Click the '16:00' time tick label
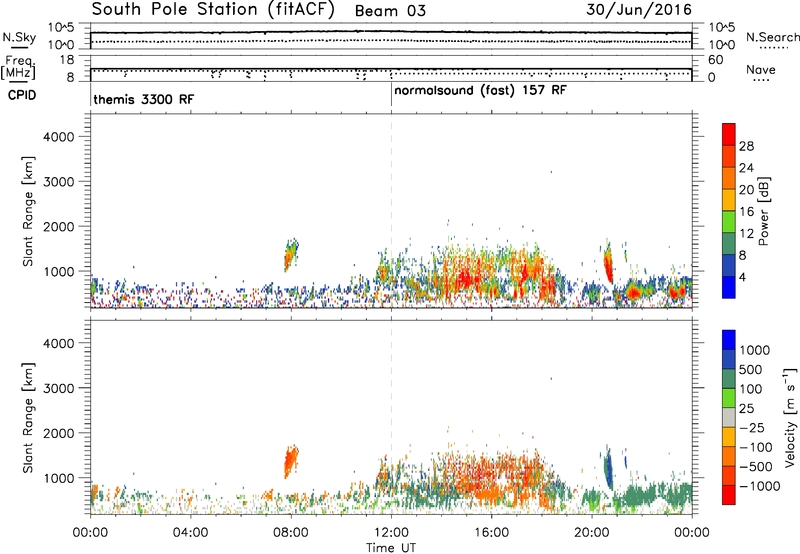This screenshot has height=554, width=800. tap(491, 532)
